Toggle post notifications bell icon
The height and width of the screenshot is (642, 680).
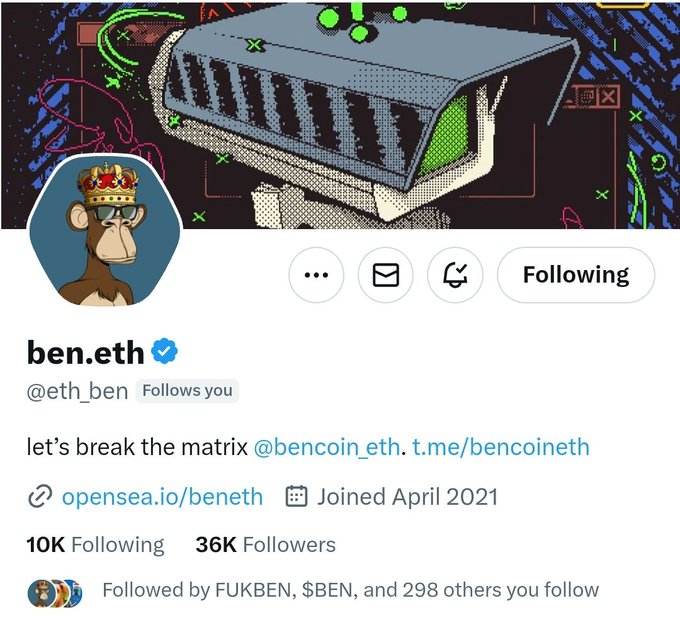coord(455,275)
